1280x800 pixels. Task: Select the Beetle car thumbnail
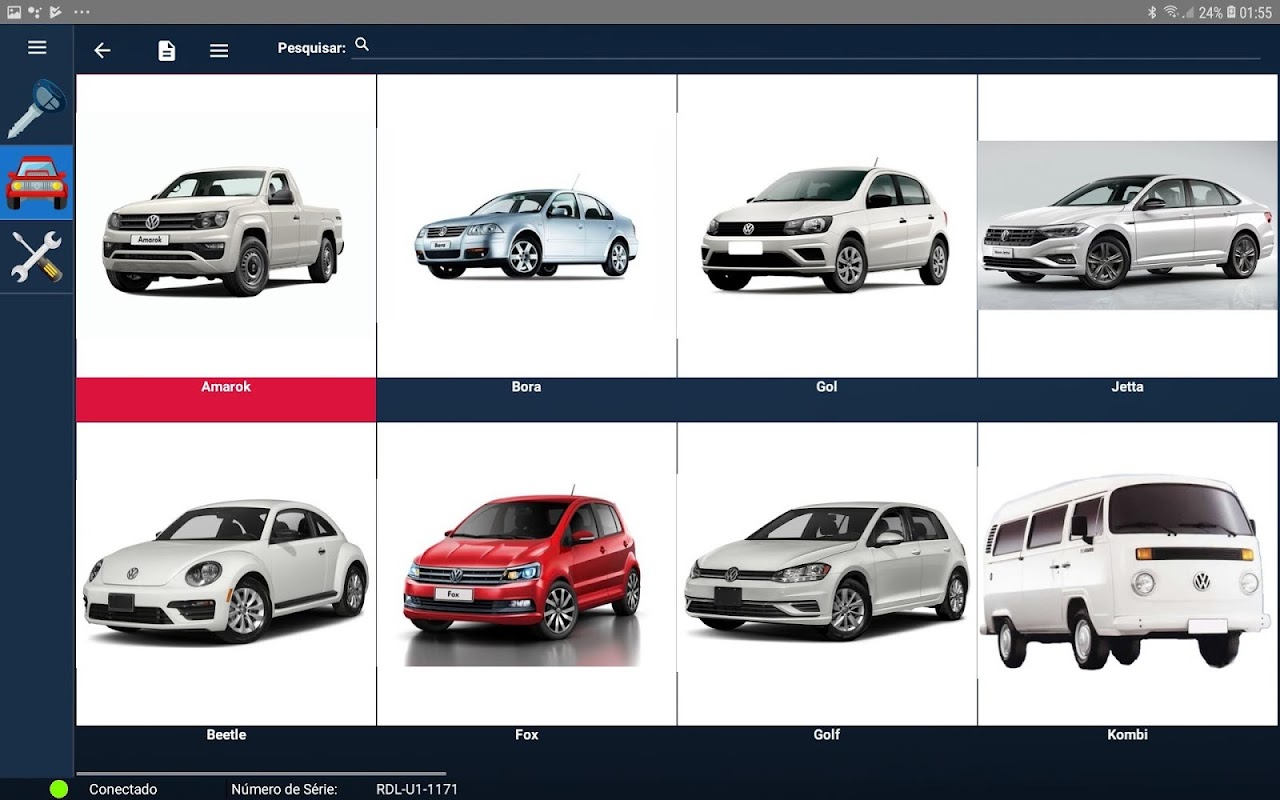(x=226, y=574)
